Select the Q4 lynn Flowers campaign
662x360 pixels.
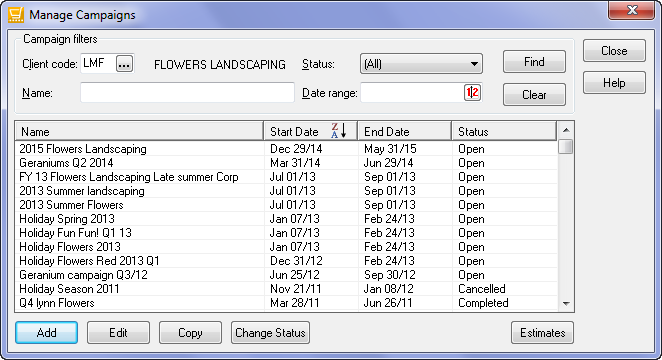tap(287, 302)
